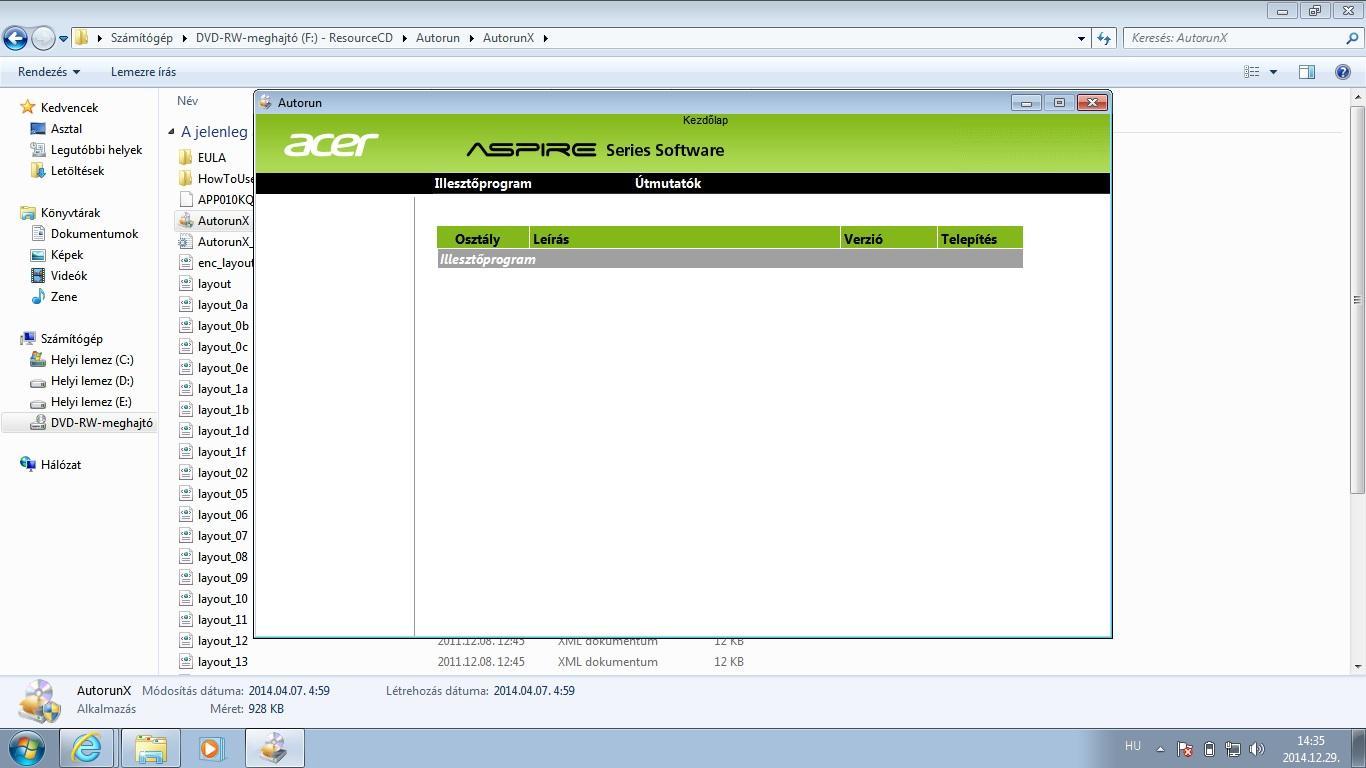
Task: Open the view options dropdown arrow
Action: (x=1273, y=72)
